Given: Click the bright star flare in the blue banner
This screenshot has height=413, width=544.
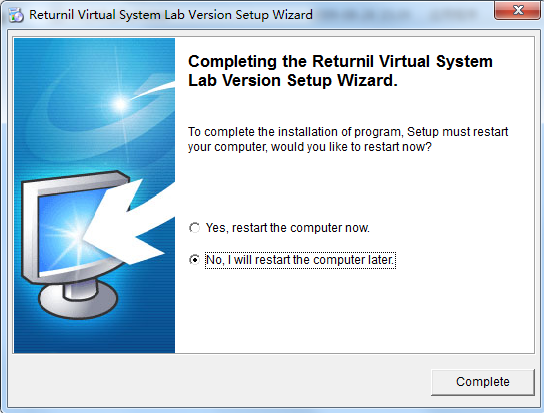Looking at the screenshot, I should tap(120, 103).
